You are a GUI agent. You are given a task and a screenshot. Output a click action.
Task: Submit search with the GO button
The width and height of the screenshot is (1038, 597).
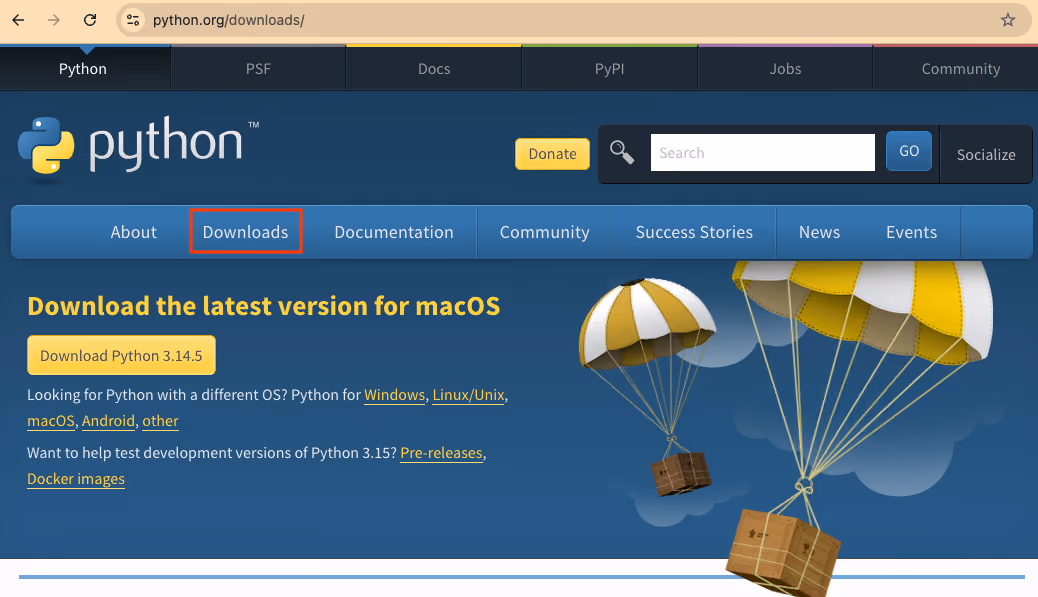pyautogui.click(x=909, y=151)
